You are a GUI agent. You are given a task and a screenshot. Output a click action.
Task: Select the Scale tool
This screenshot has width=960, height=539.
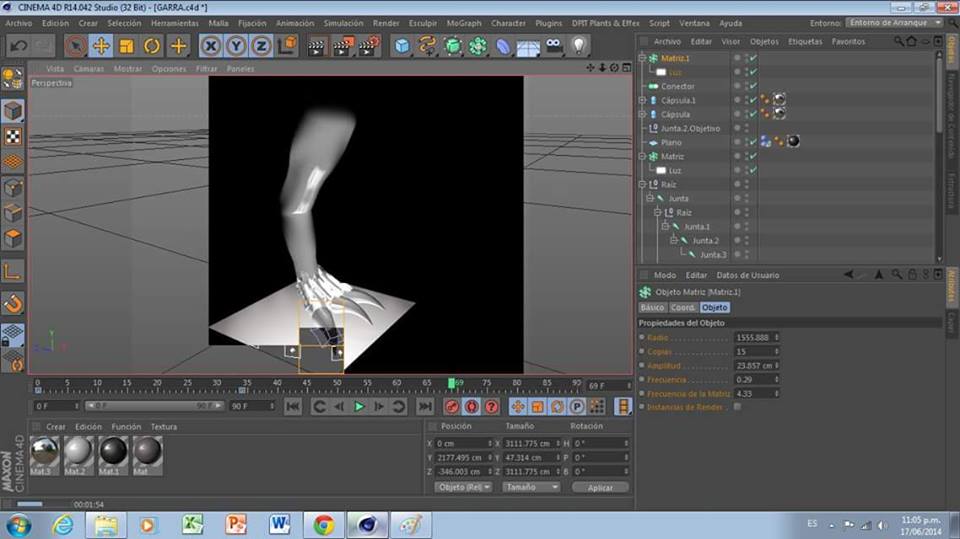click(127, 45)
